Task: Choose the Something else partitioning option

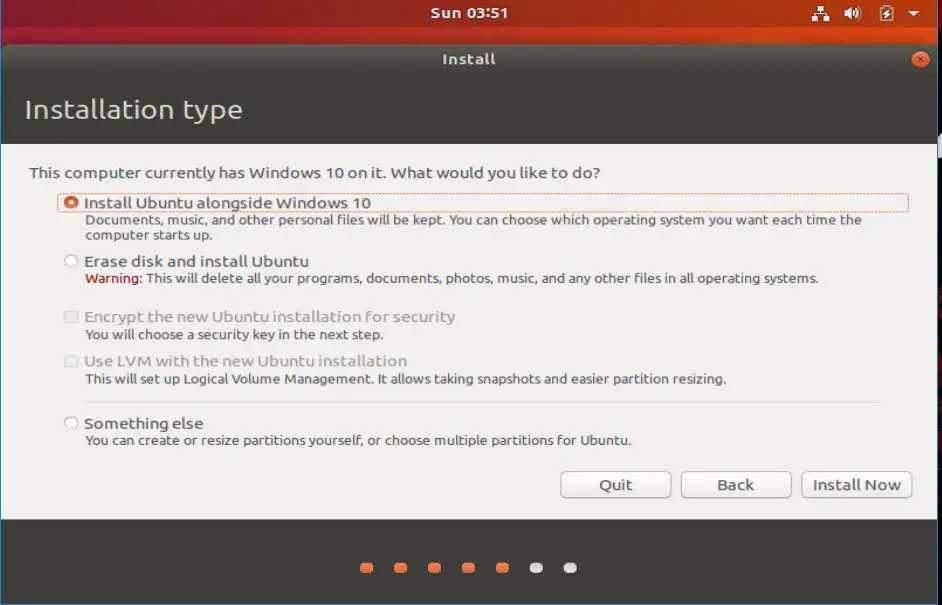Action: tap(71, 423)
